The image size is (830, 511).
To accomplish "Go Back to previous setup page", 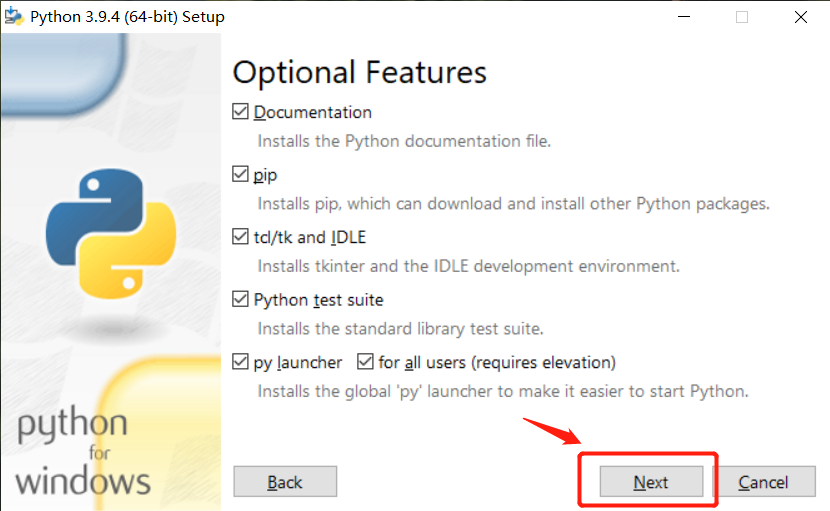I will pos(285,482).
